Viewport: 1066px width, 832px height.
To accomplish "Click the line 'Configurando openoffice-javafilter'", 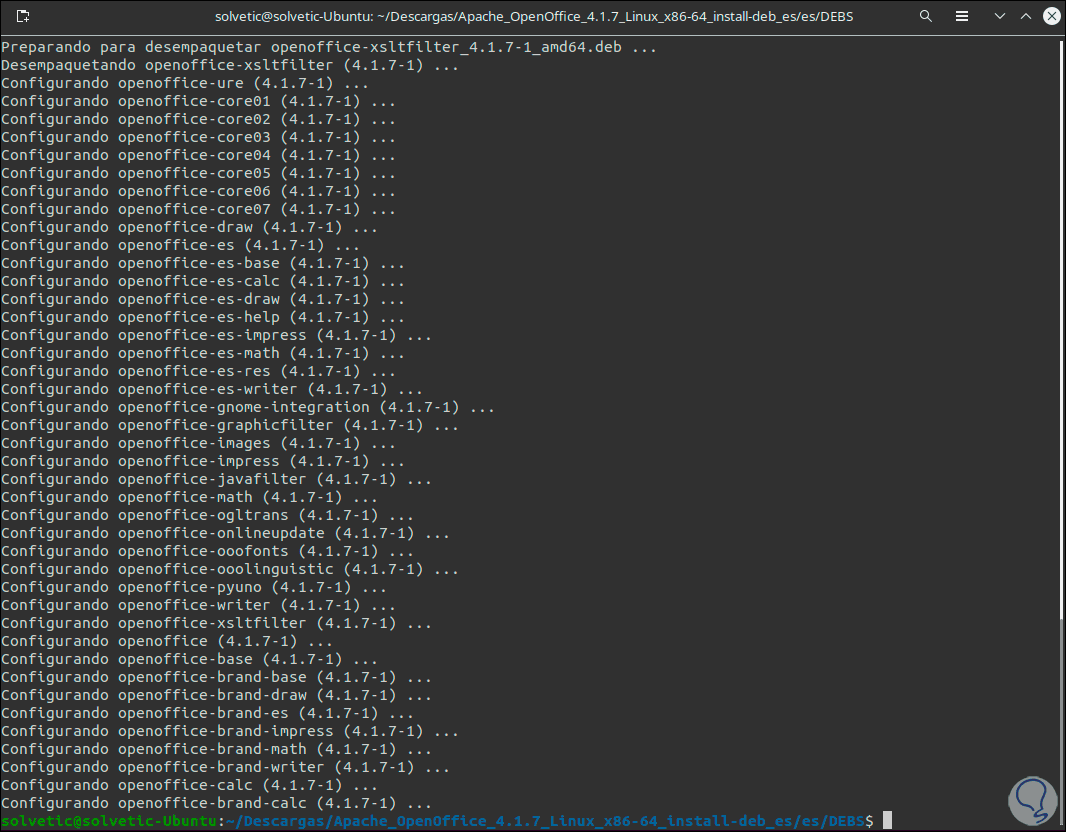I will point(216,479).
